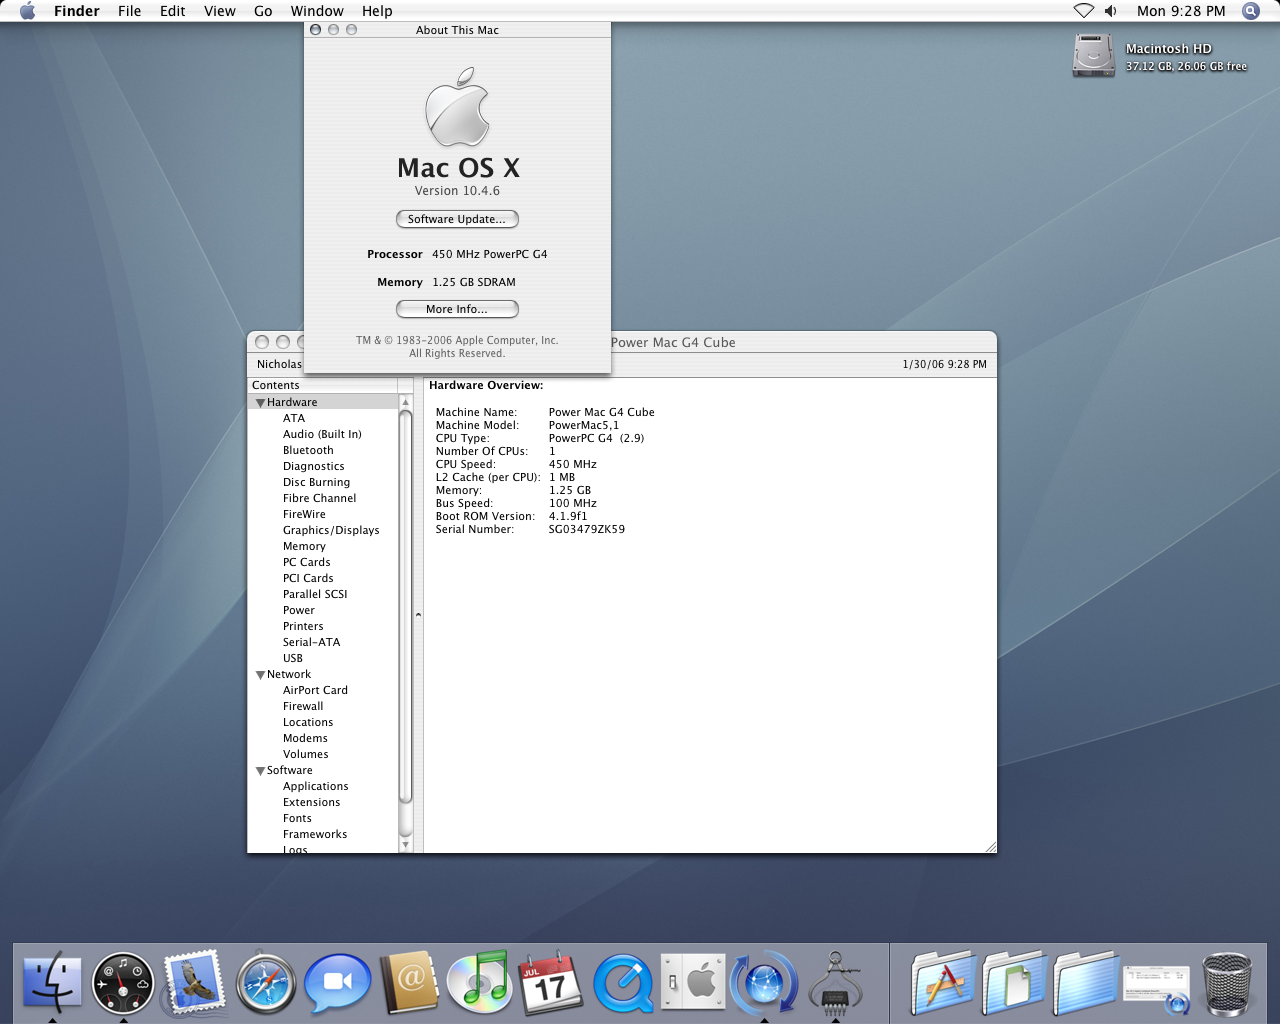The height and width of the screenshot is (1024, 1280).
Task: Select Graphics/Displays in Contents list
Action: 331,530
